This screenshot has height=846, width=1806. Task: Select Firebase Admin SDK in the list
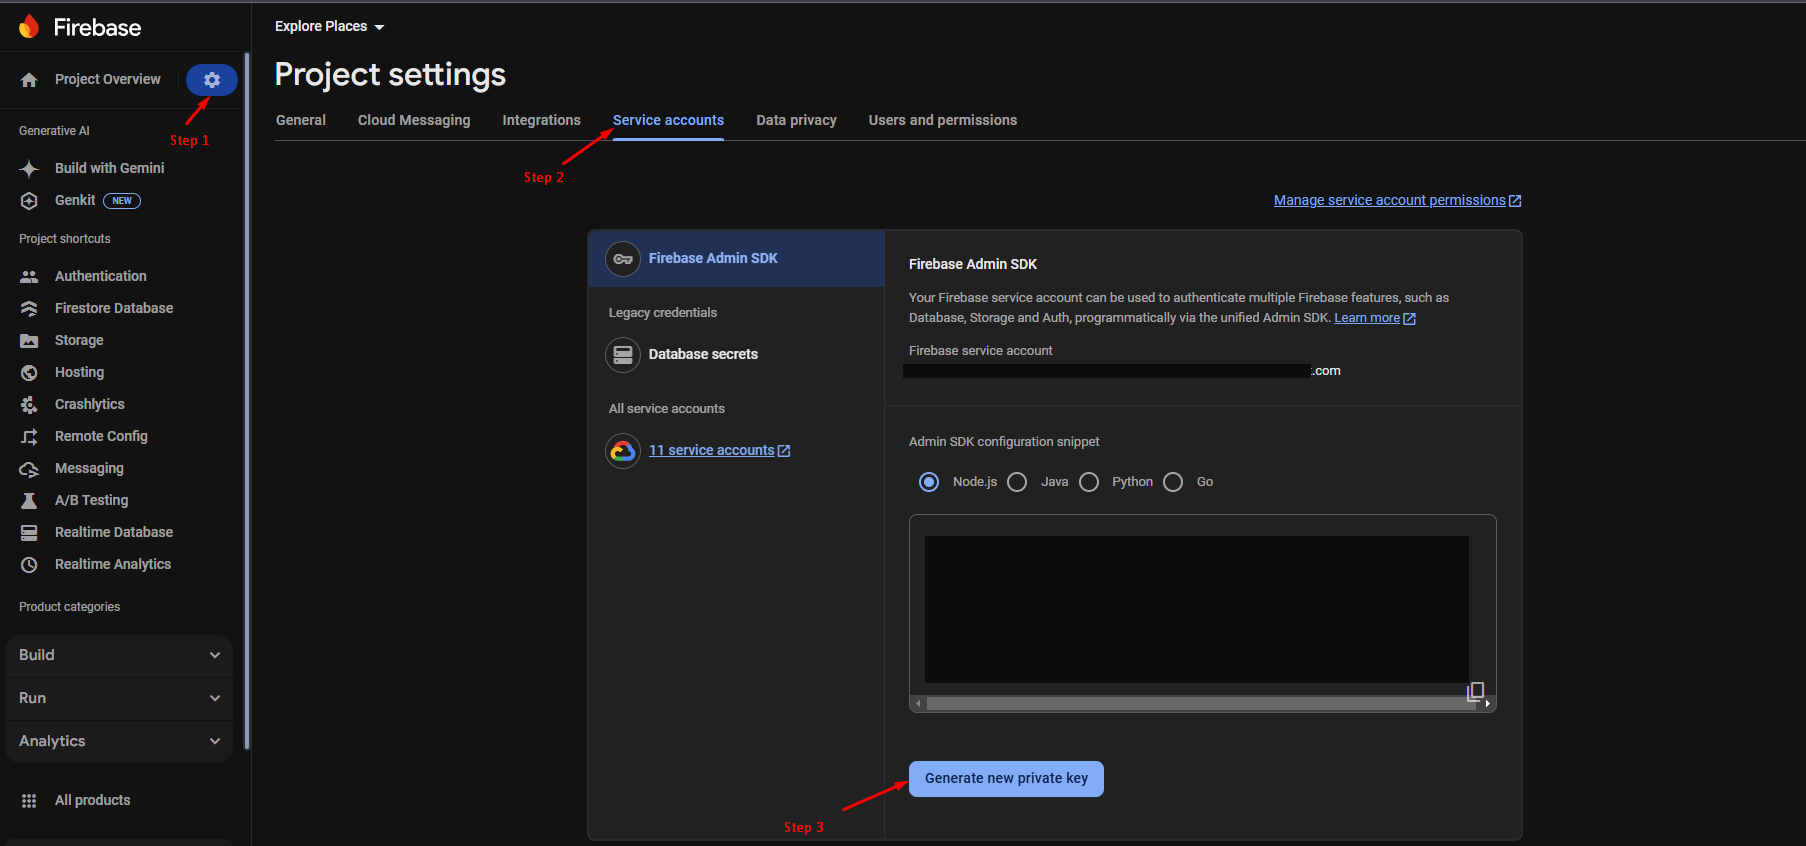pos(736,259)
